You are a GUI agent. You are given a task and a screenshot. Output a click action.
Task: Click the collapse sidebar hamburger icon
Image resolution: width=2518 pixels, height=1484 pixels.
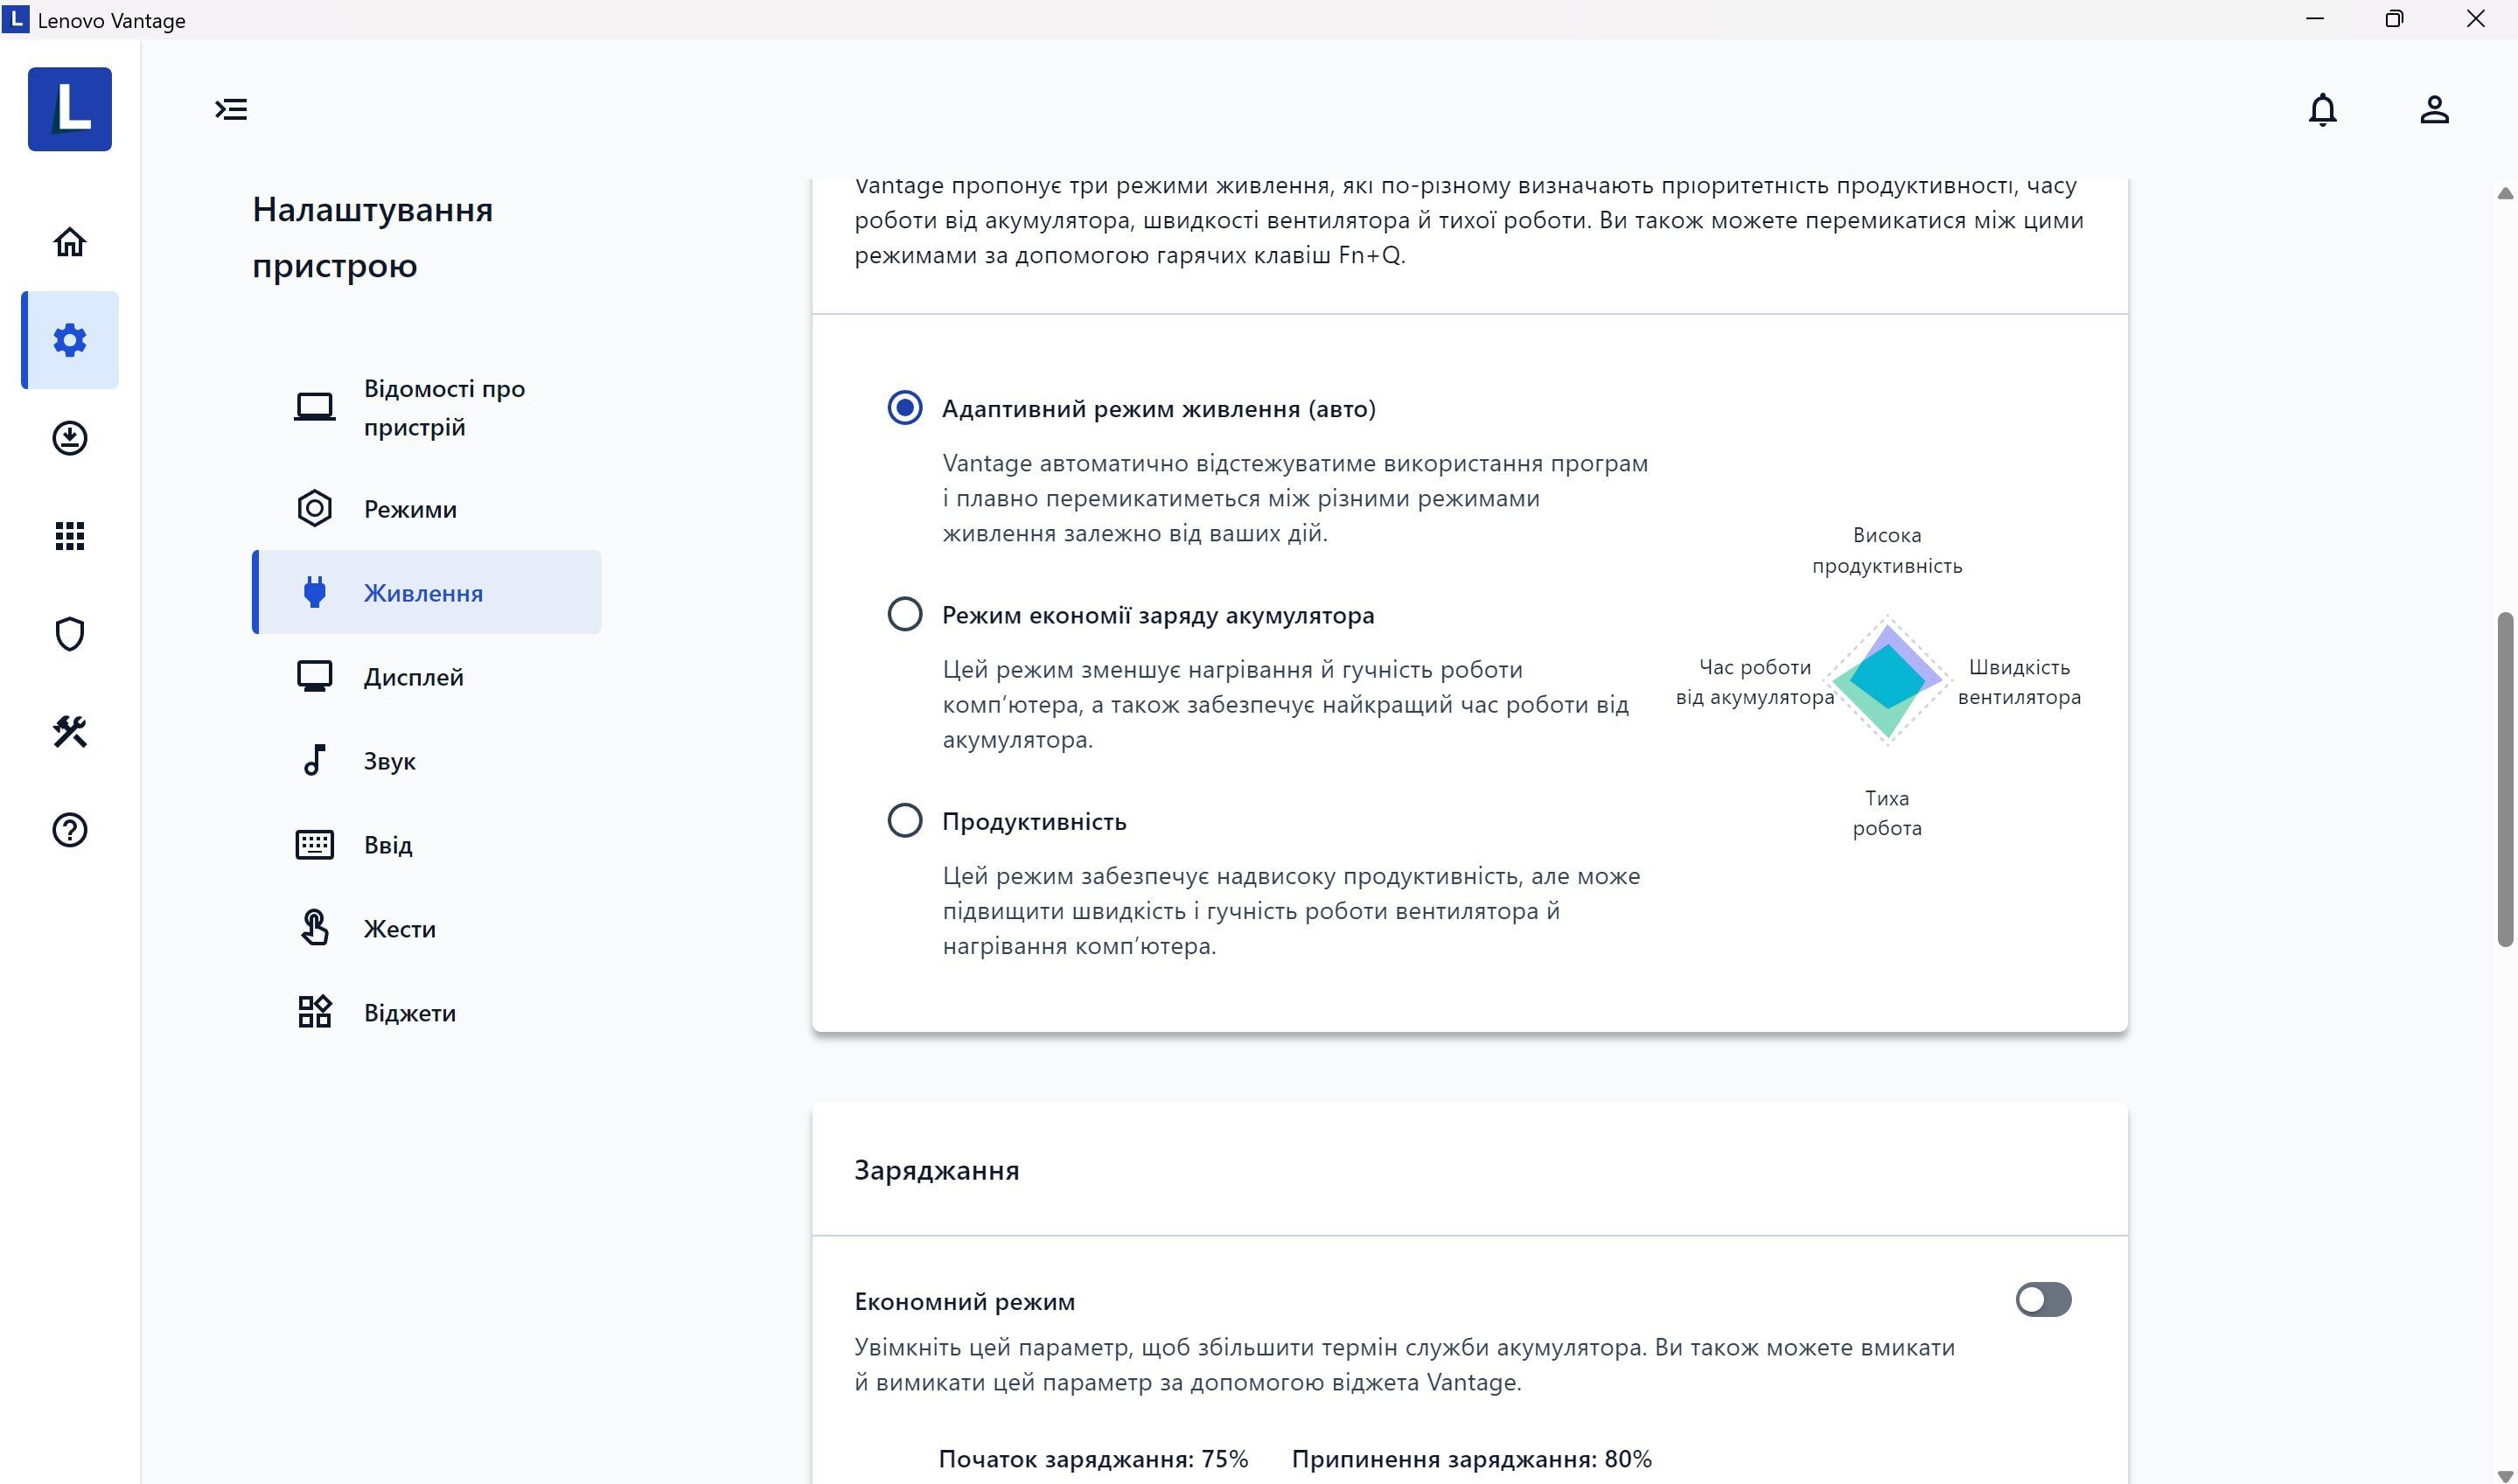[x=232, y=108]
